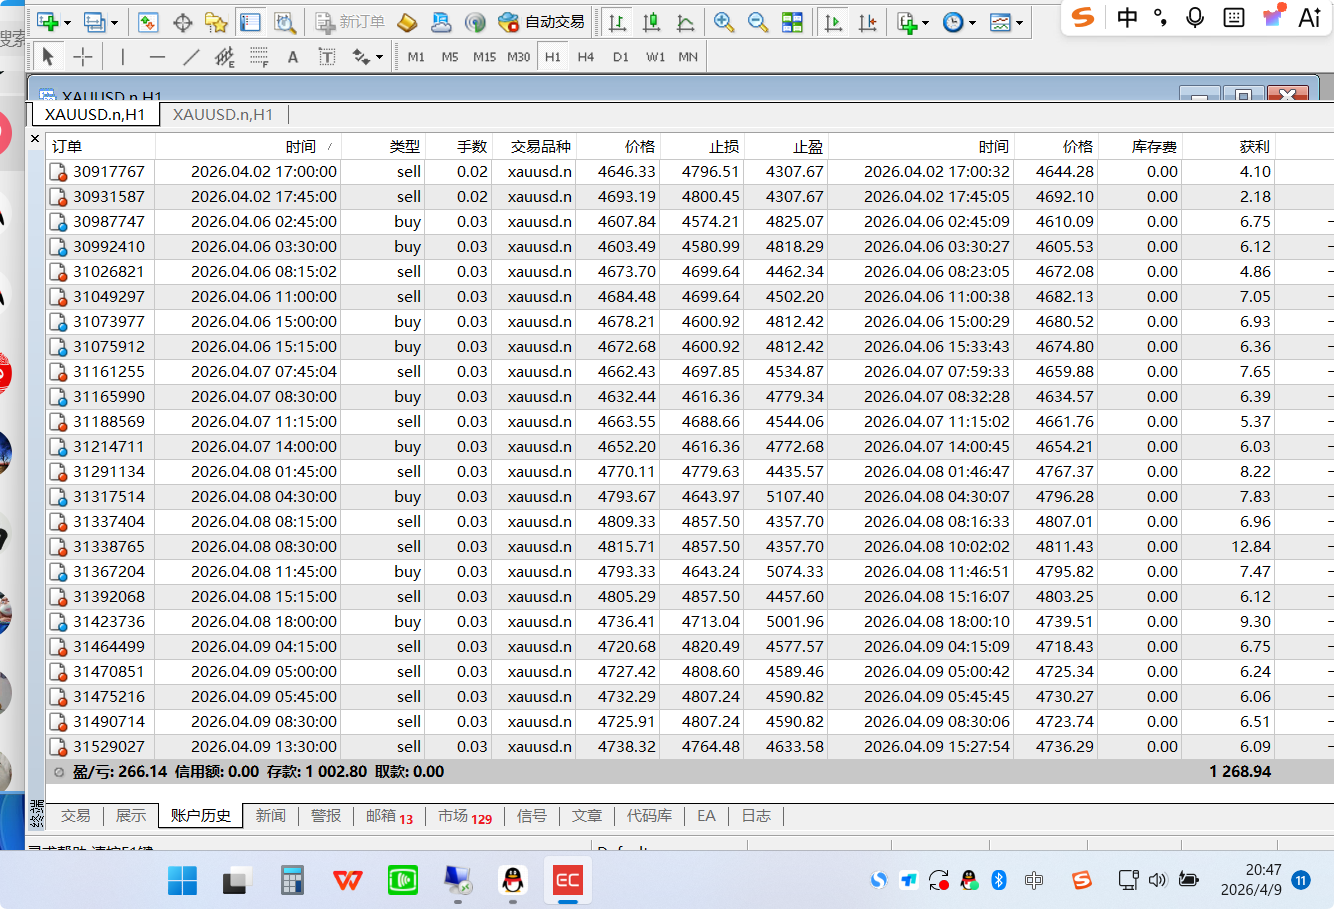Switch timeframe to M5
The image size is (1334, 909).
[x=450, y=57]
